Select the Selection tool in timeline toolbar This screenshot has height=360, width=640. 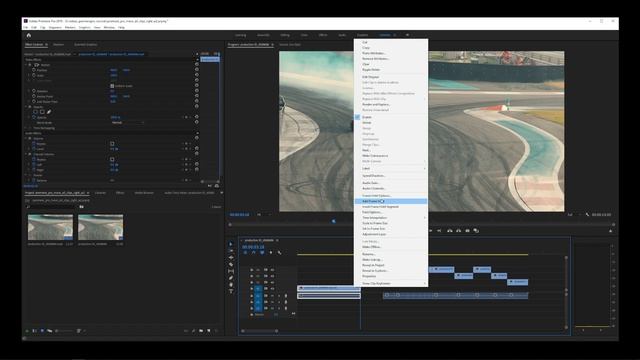(x=231, y=244)
